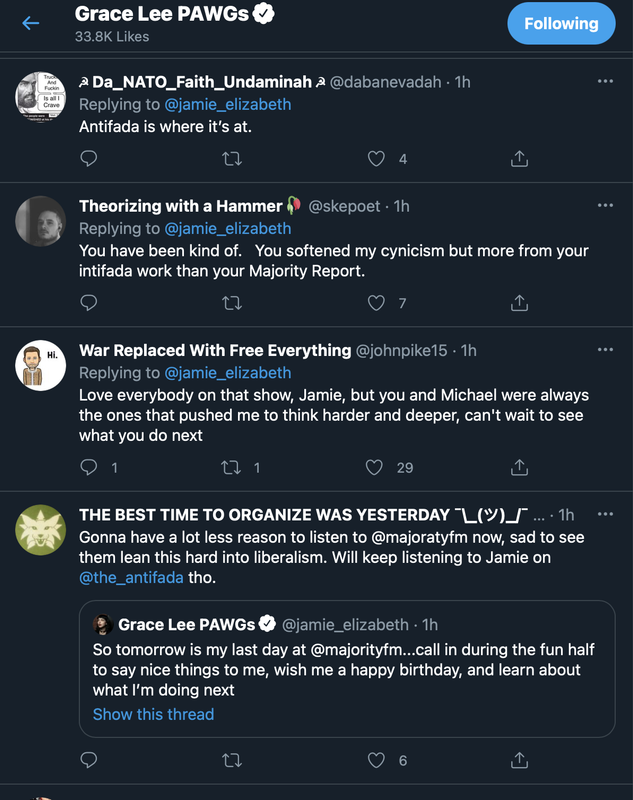
Task: Open more options on johnpike15's tweet
Action: coord(605,350)
